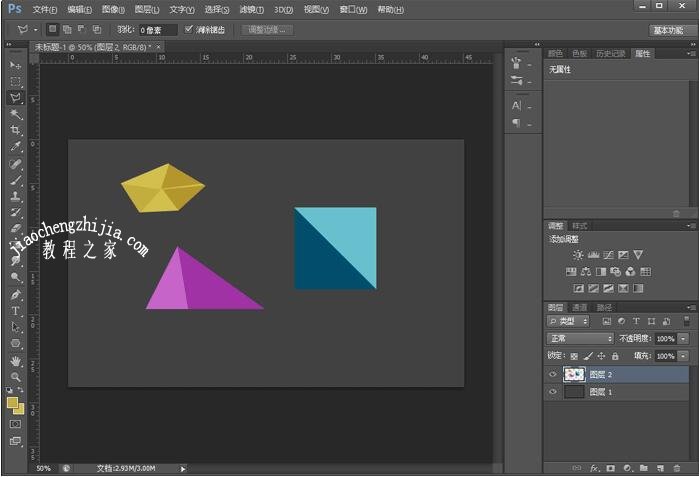Switch to the 通道 tab
The height and width of the screenshot is (477, 699).
[580, 307]
